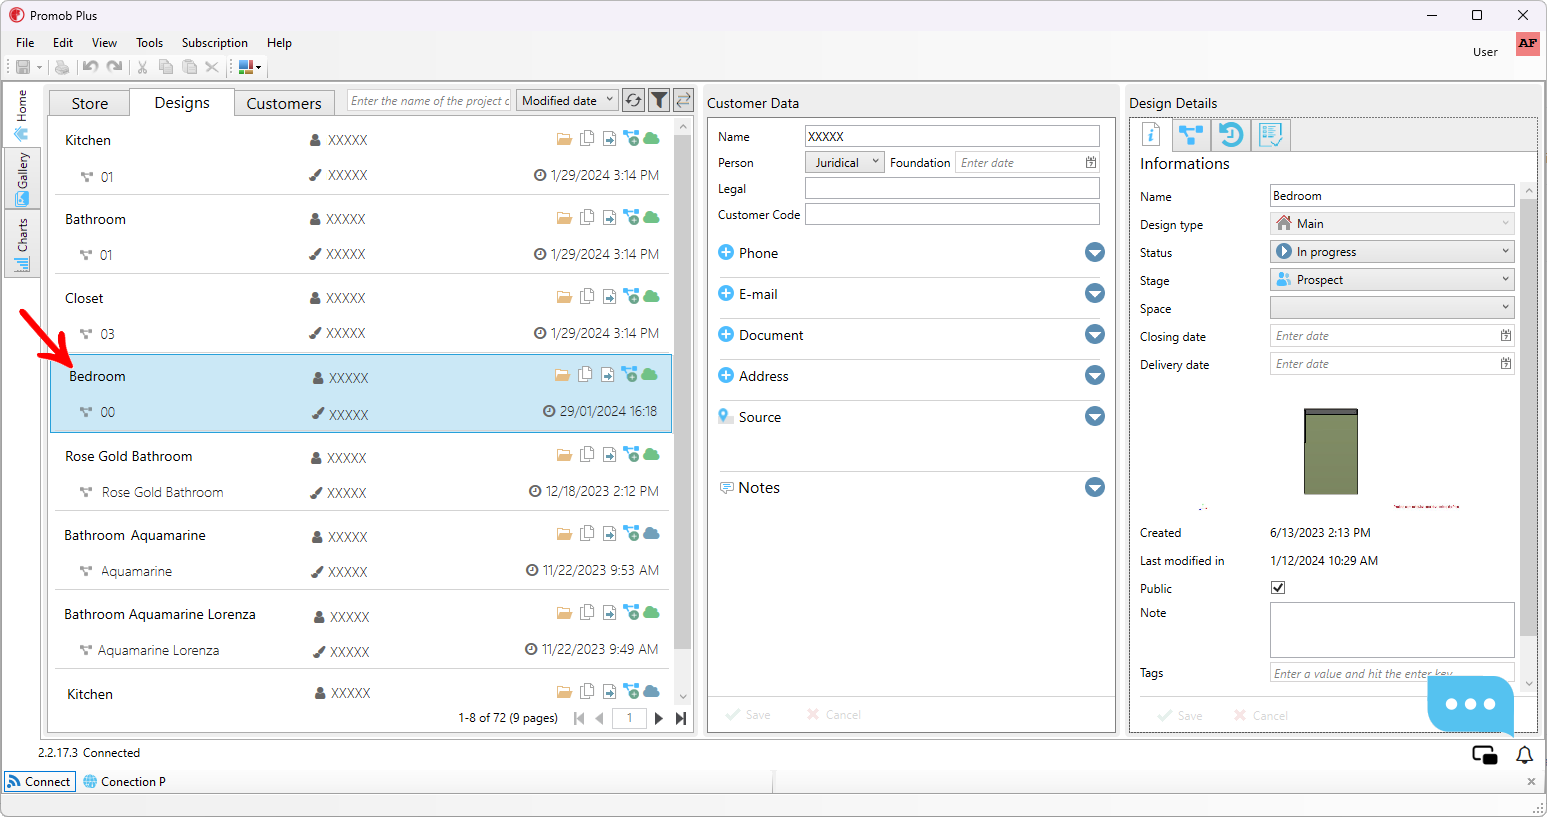The width and height of the screenshot is (1552, 821).
Task: Click the Tags input field
Action: point(1392,673)
